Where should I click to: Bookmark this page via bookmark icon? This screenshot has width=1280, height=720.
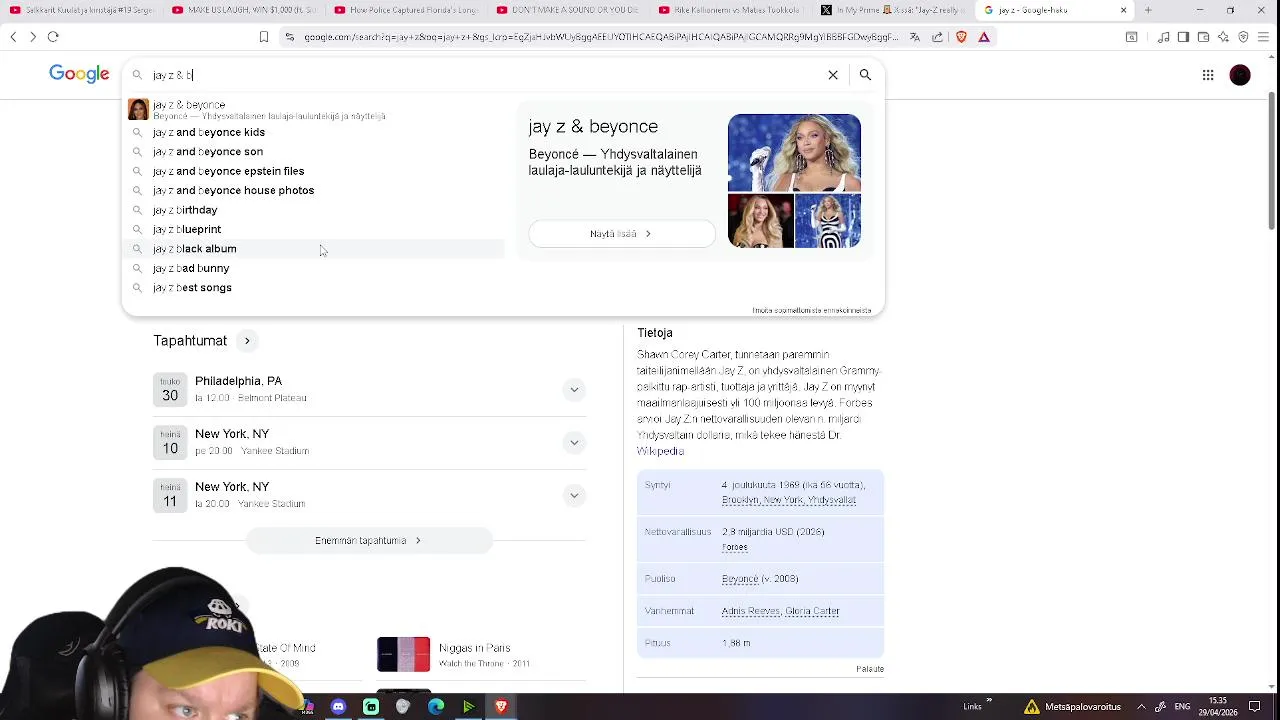264,37
